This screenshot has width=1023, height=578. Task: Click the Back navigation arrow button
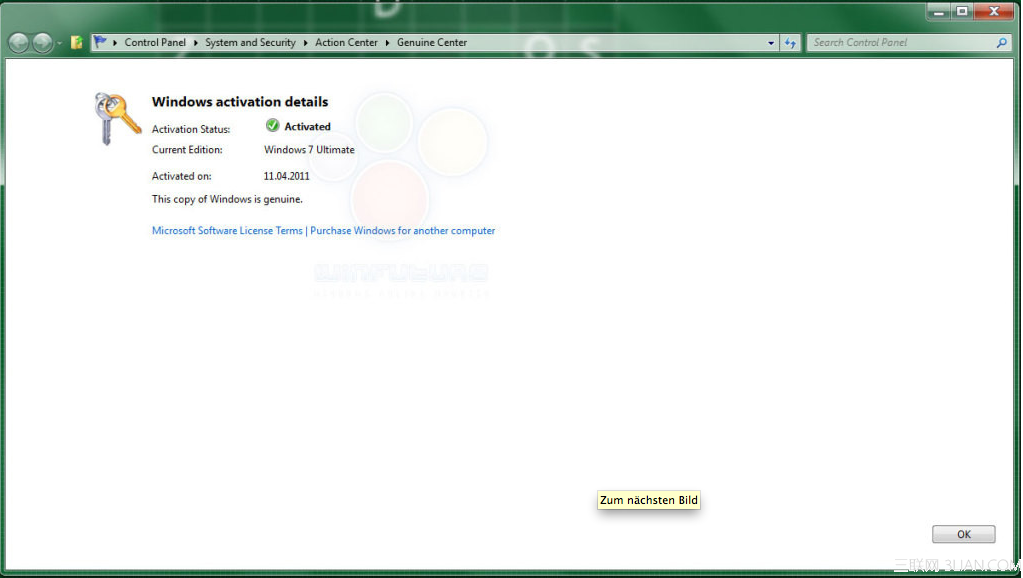click(x=18, y=43)
